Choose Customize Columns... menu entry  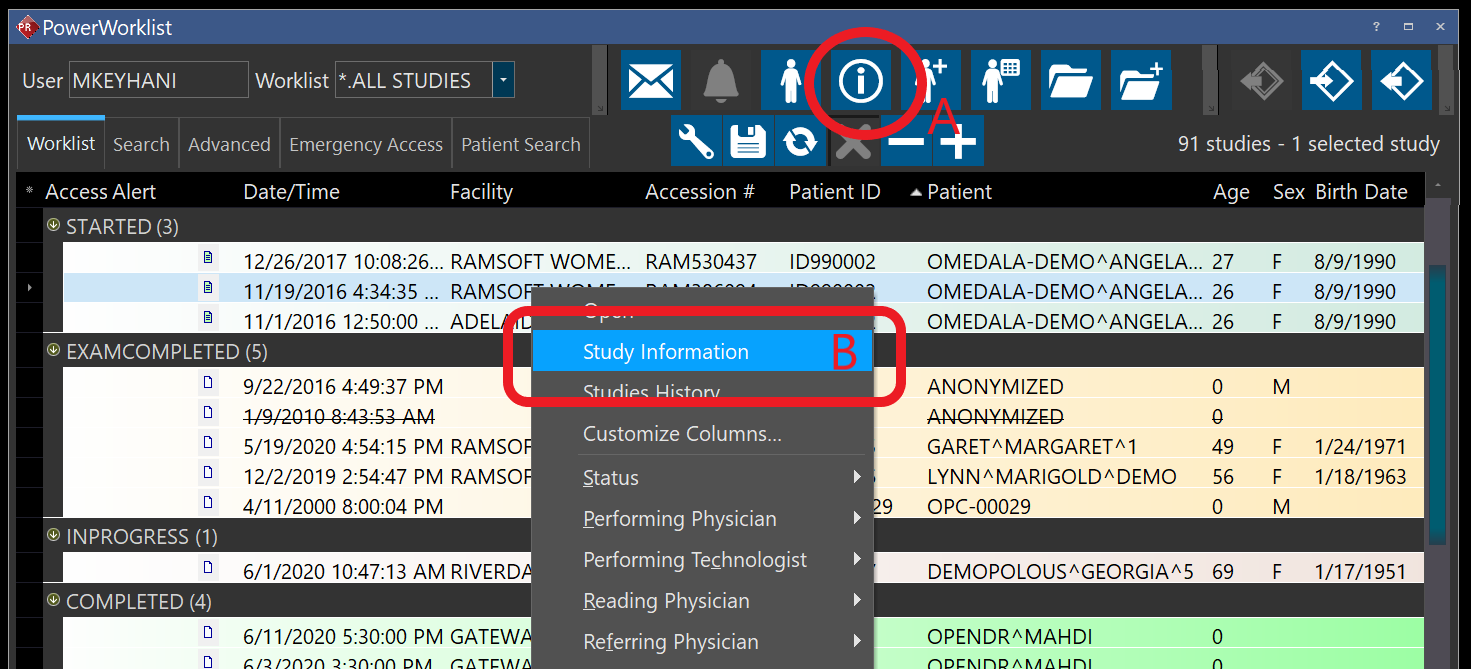(682, 434)
